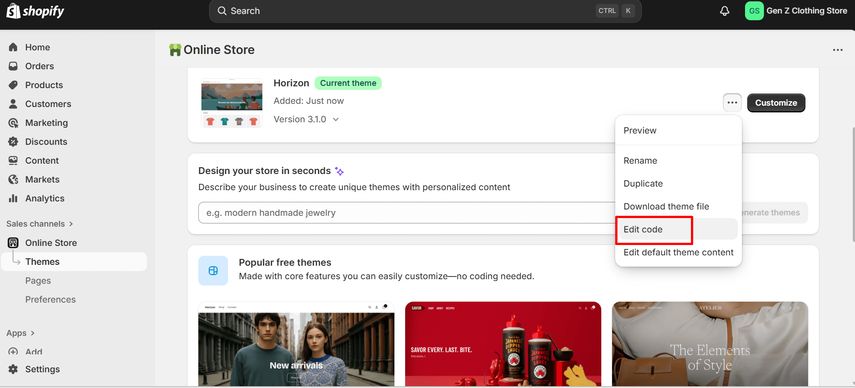
Task: Open the page more-actions ellipsis at top right
Action: point(838,50)
